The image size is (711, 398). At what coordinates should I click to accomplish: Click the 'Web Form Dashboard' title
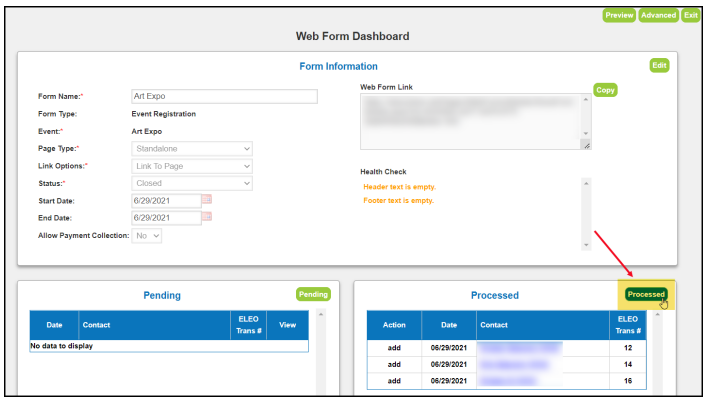click(352, 36)
